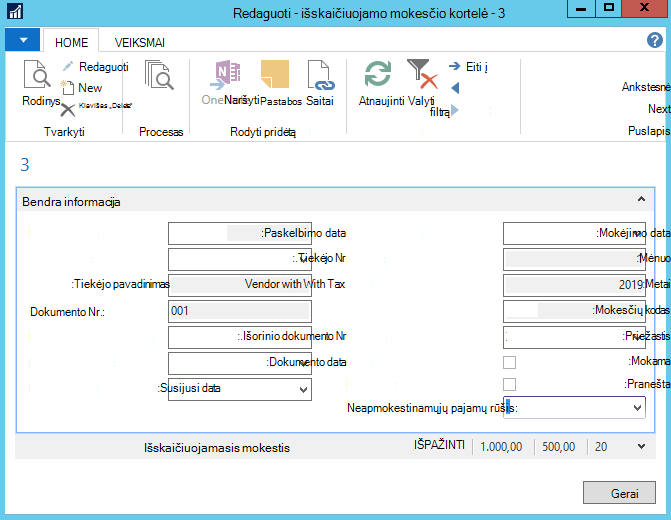Maximize the window
Screen dimensions: 671x520
tap(609, 8)
